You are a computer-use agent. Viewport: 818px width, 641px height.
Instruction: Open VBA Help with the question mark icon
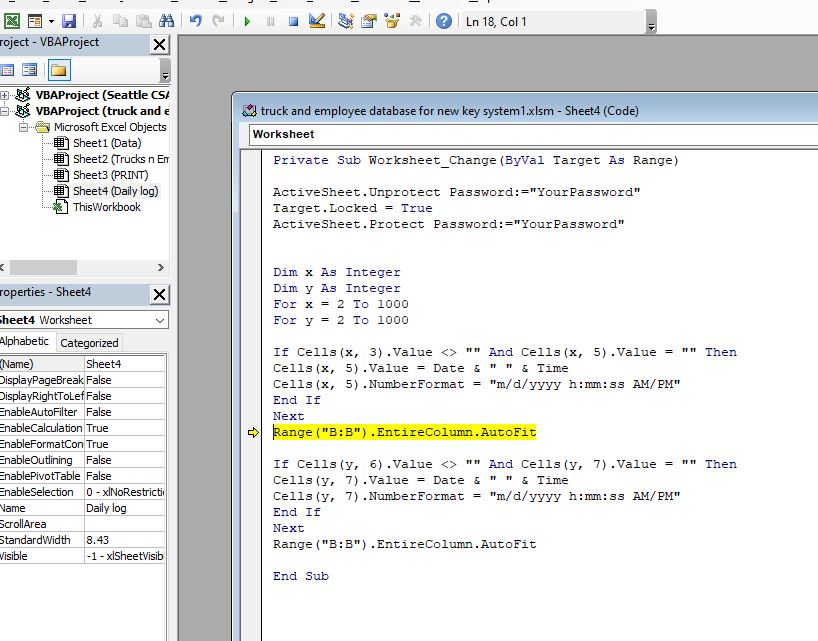pyautogui.click(x=443, y=21)
